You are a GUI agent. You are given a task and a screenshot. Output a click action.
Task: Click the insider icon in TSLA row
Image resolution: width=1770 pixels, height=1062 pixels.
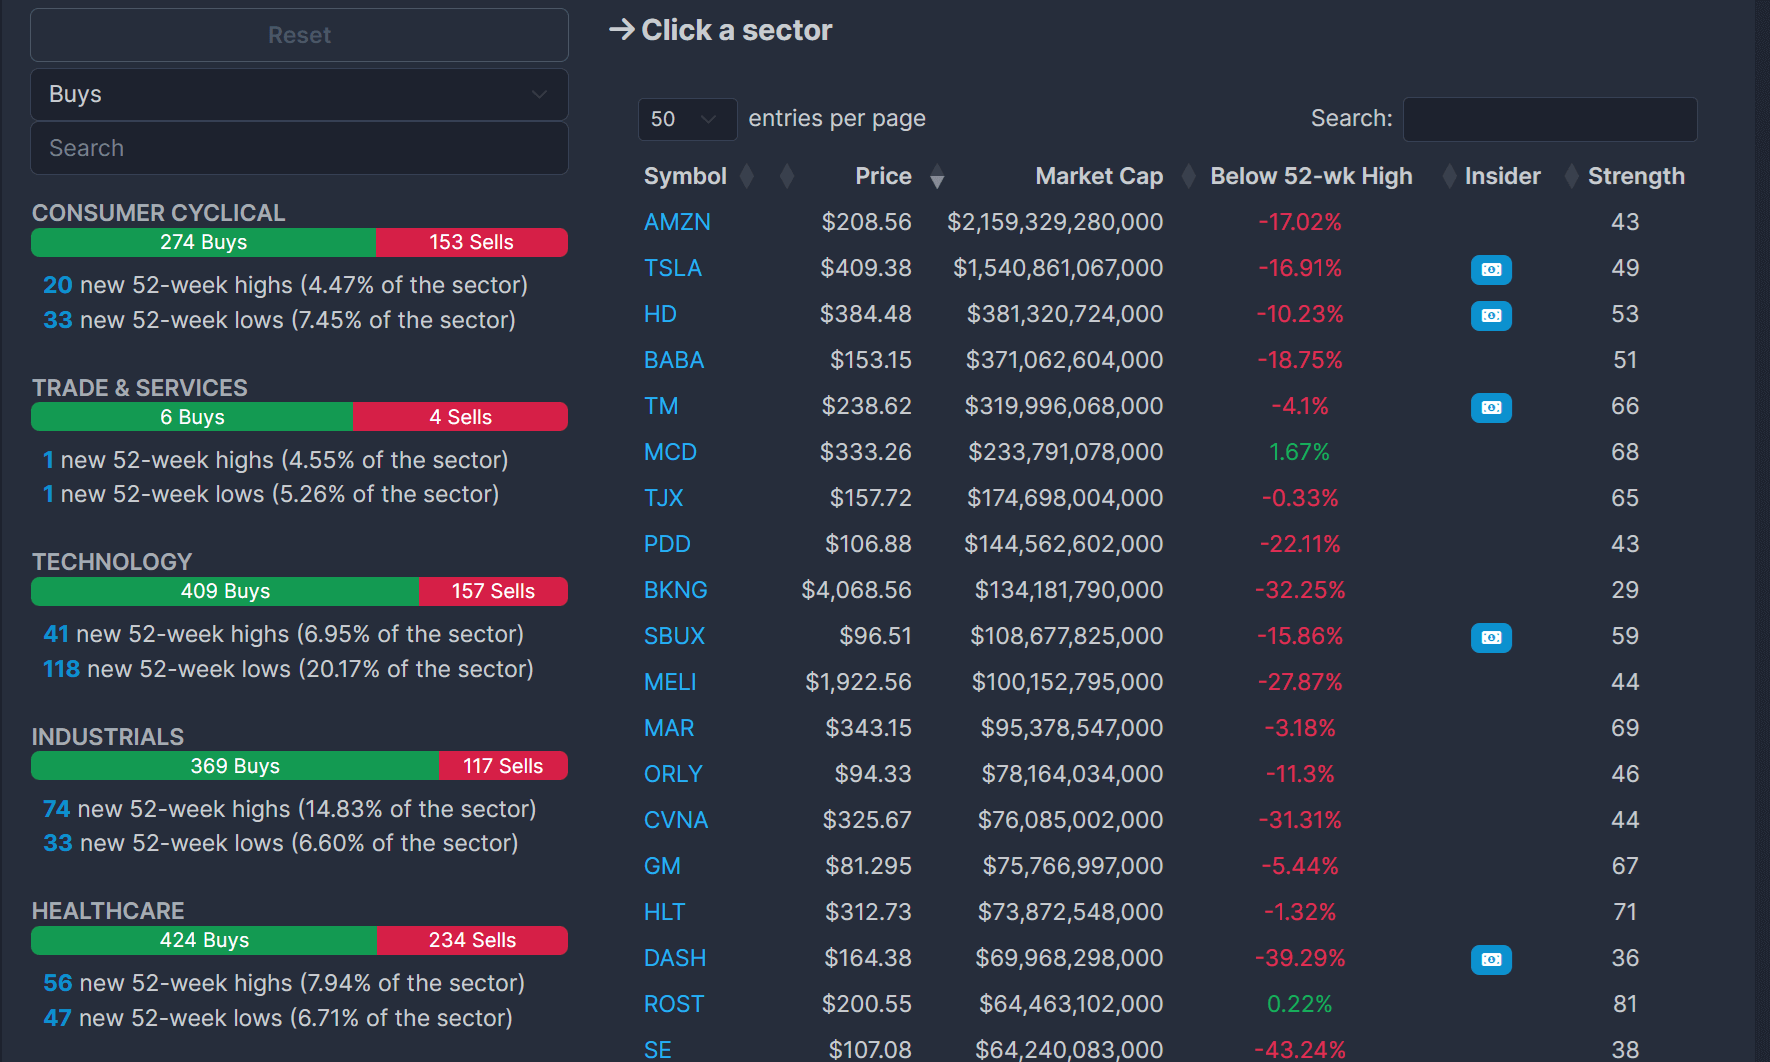pos(1491,269)
